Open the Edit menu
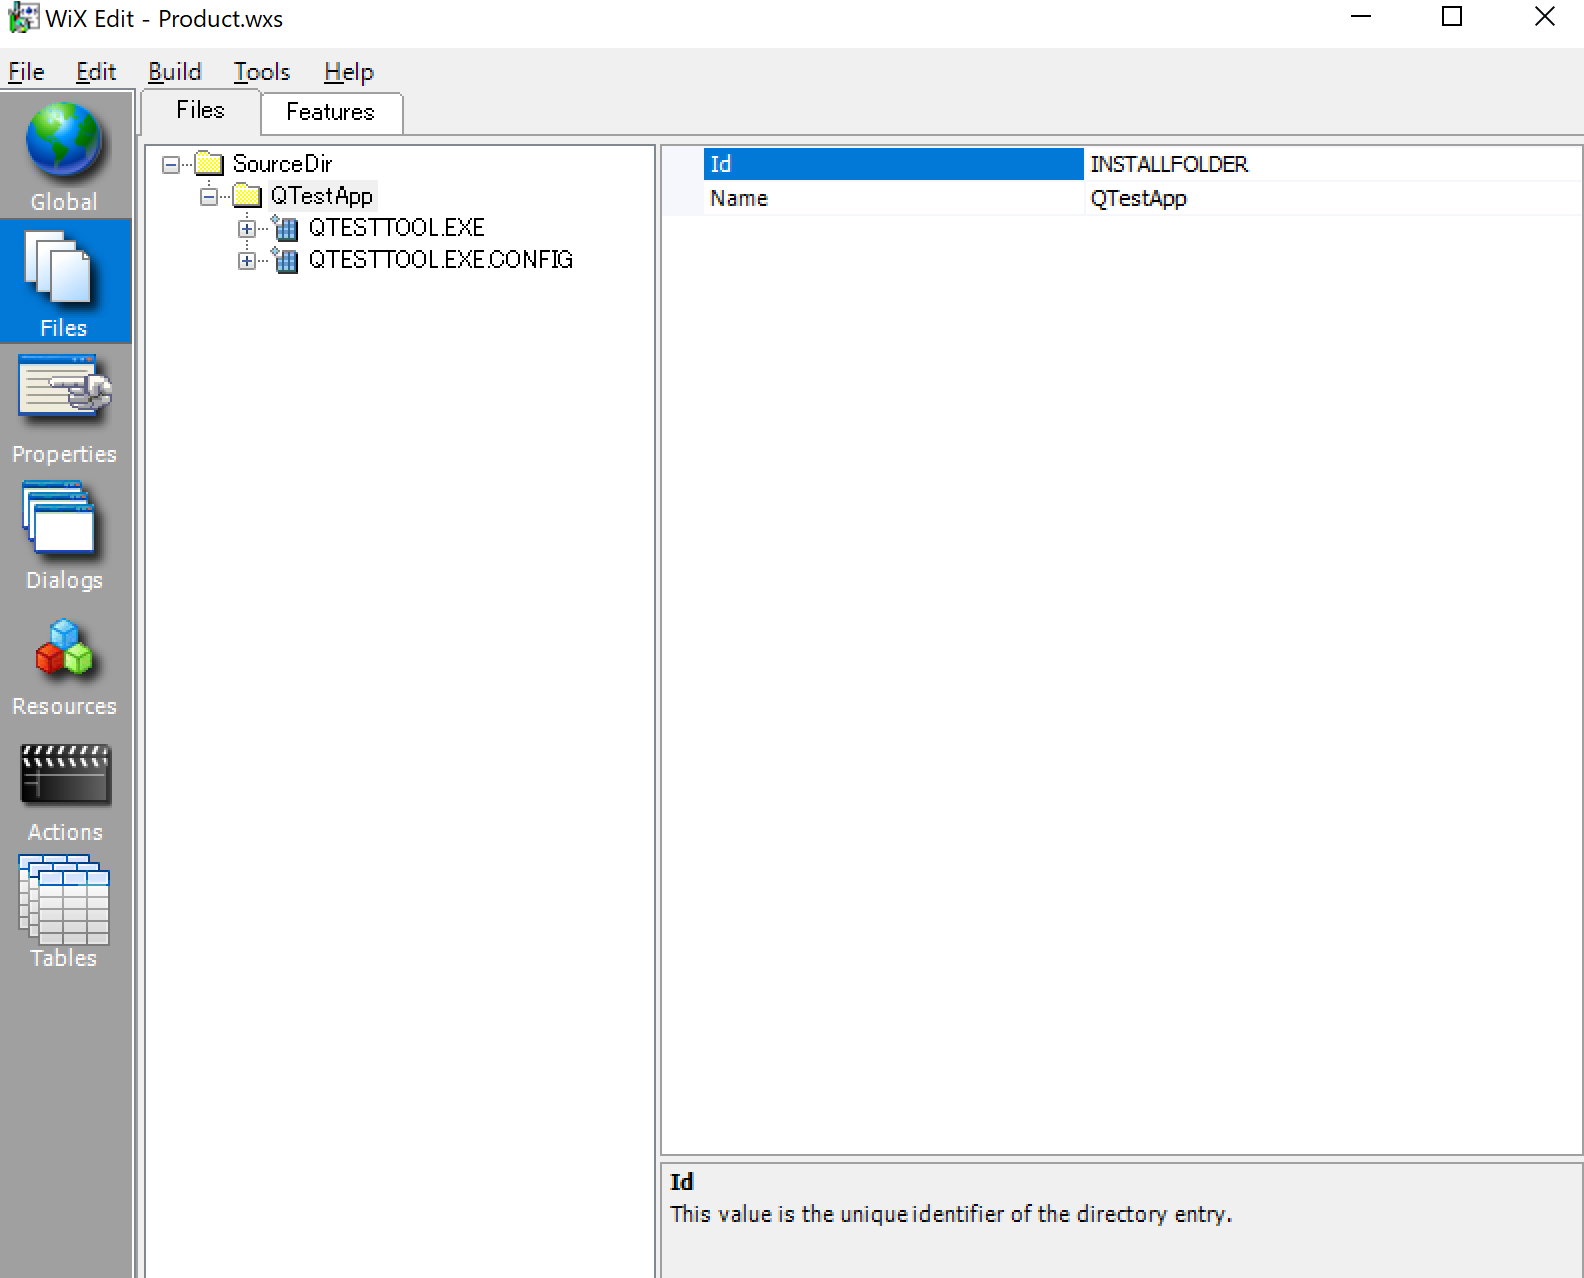The height and width of the screenshot is (1278, 1584). [96, 72]
